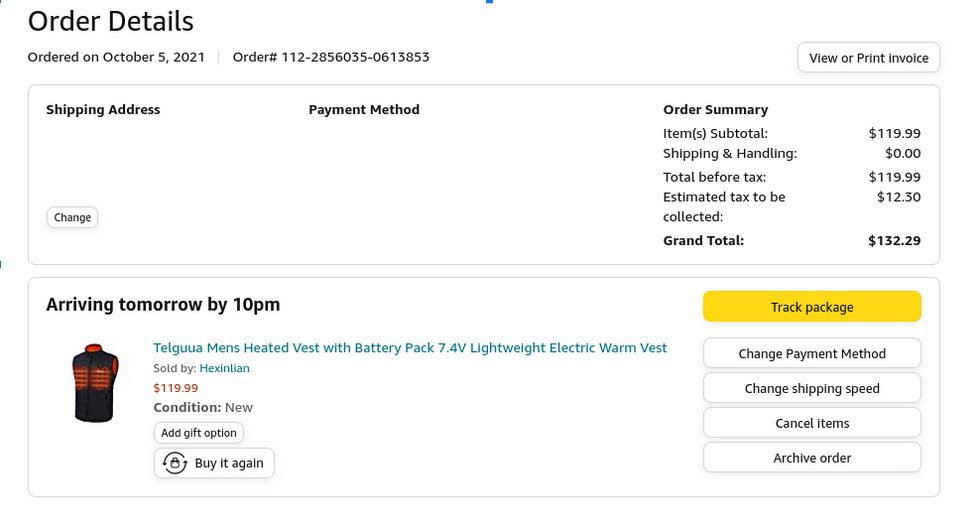Screen dimensions: 970x513
Task: Archive this order
Action: click(x=811, y=458)
